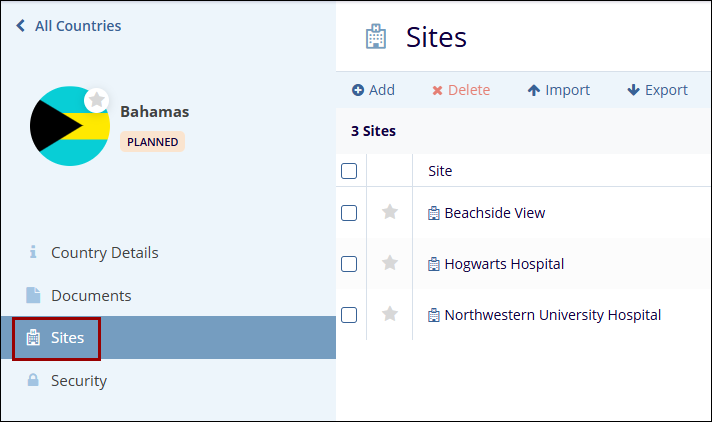
Task: Star Northwestern University Hospital site
Action: (390, 314)
